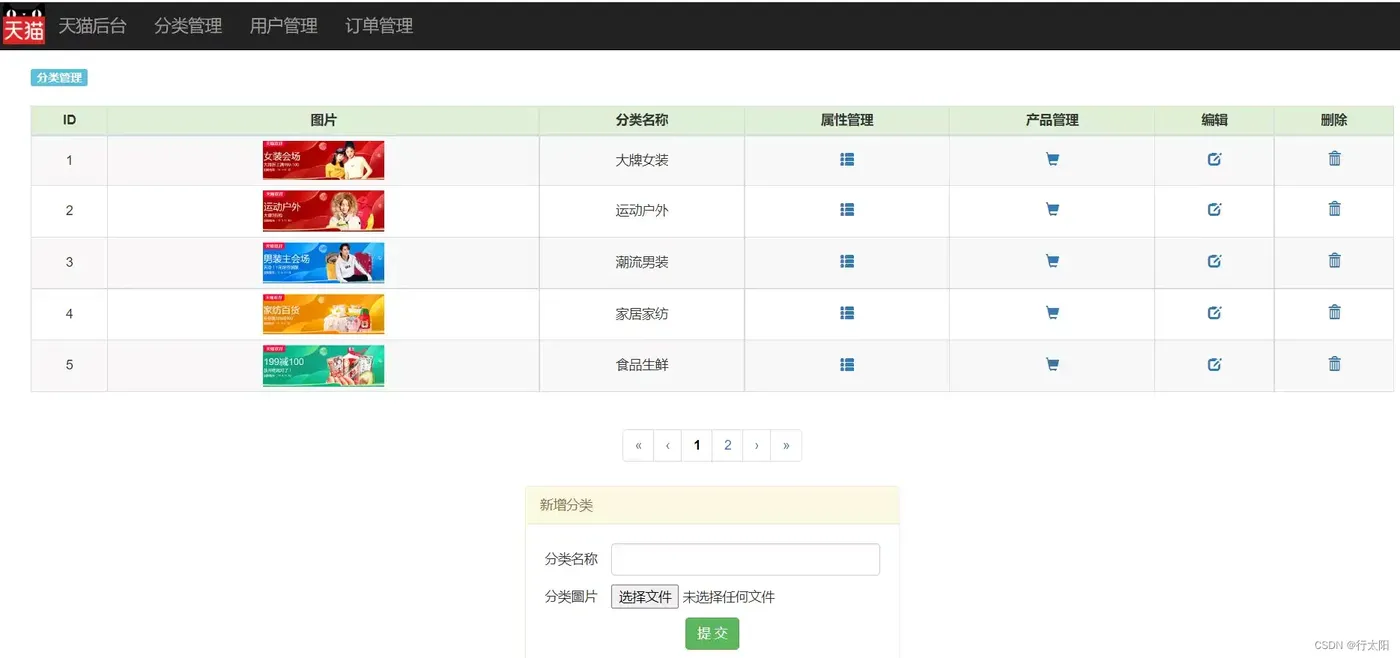Select the 食品生鲜 name cell
This screenshot has width=1400, height=658.
pos(642,365)
